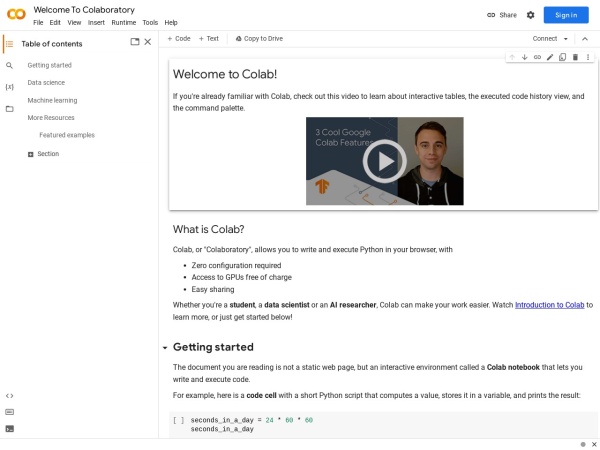The width and height of the screenshot is (600, 450).
Task: Add a Text cell
Action: [209, 39]
